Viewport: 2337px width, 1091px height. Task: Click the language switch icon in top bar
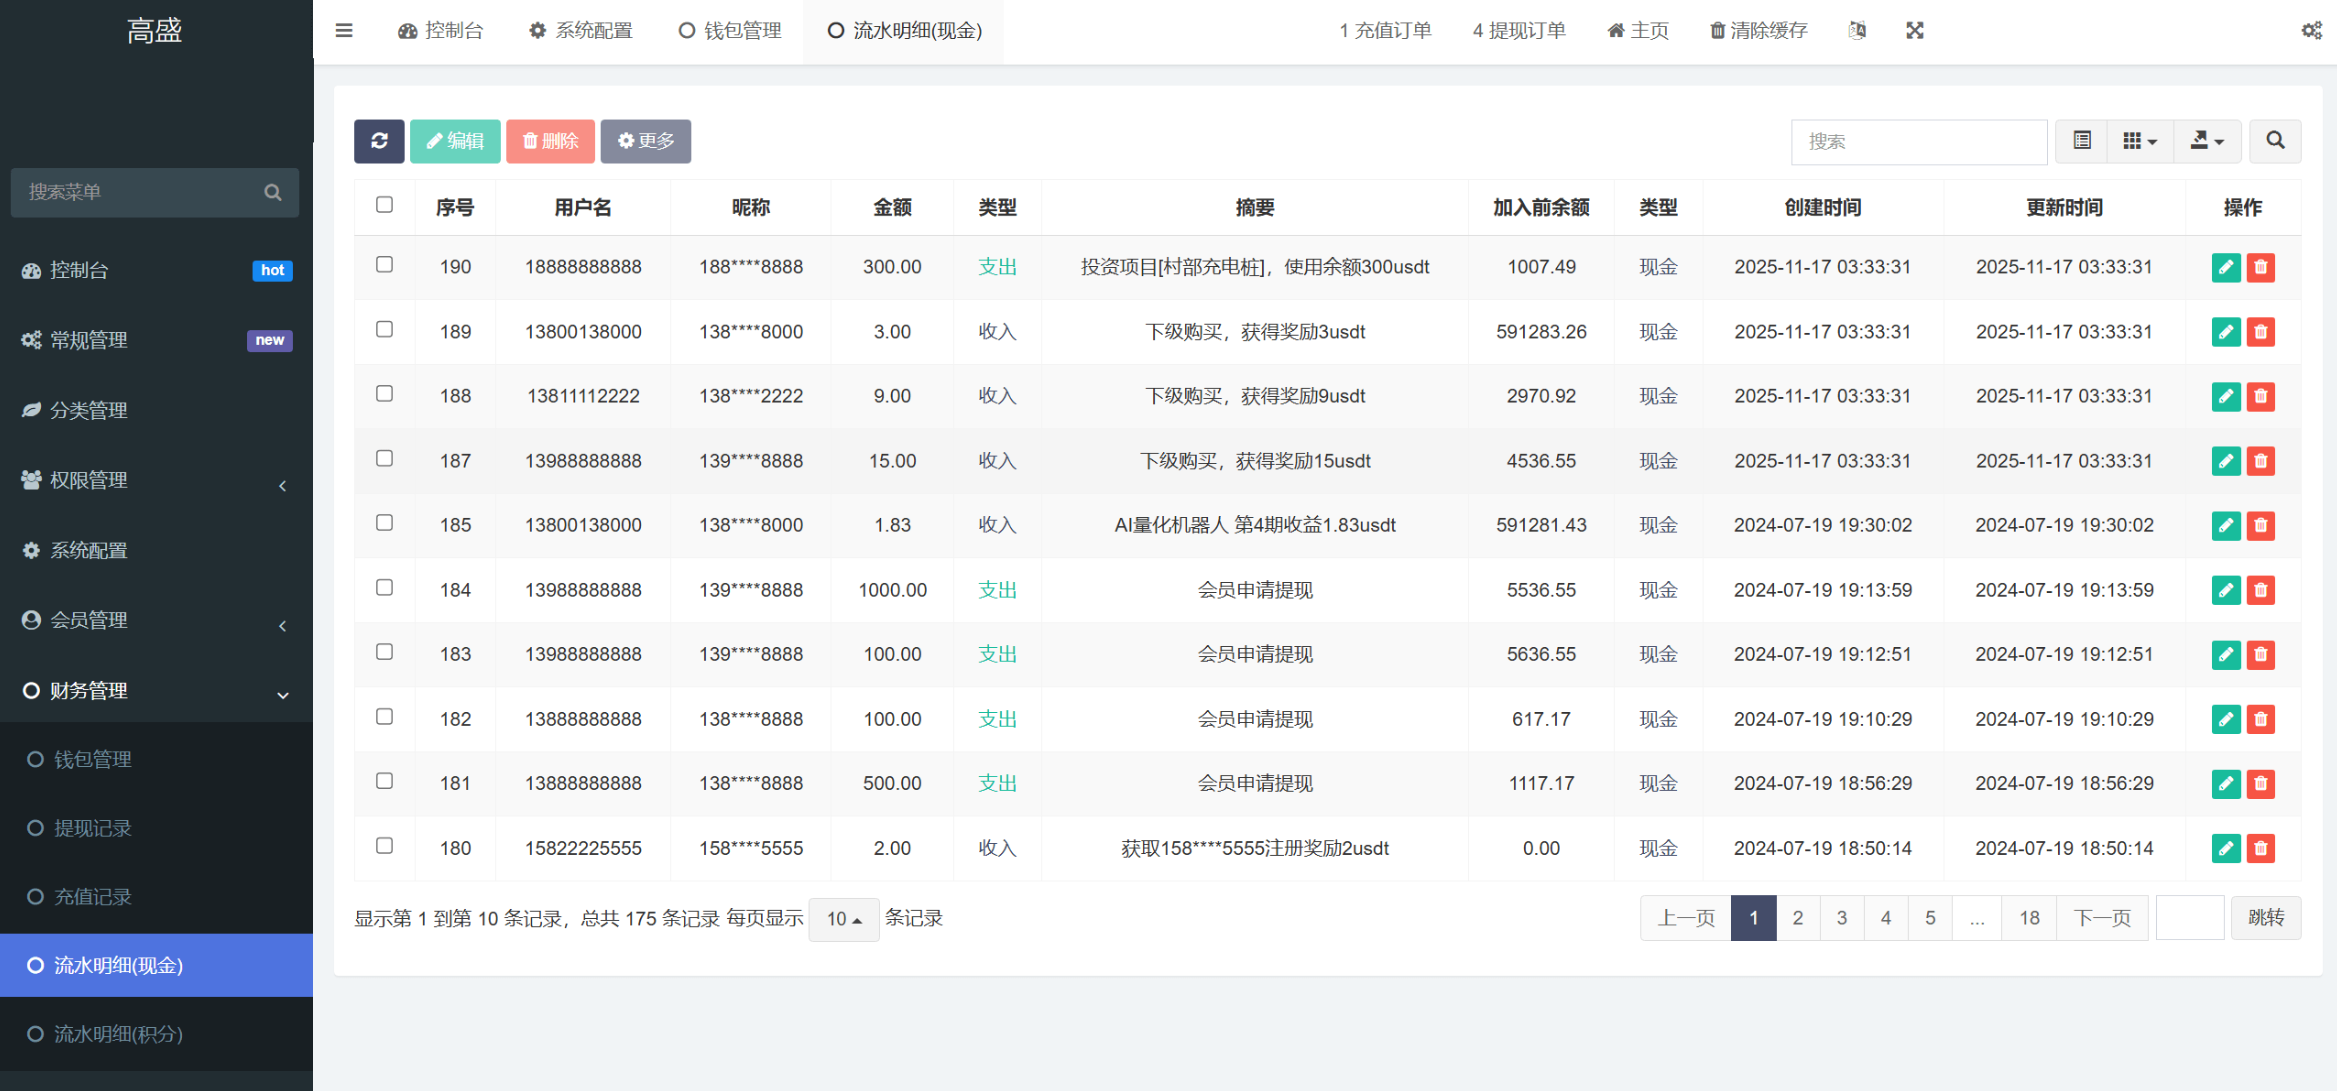pyautogui.click(x=1856, y=30)
